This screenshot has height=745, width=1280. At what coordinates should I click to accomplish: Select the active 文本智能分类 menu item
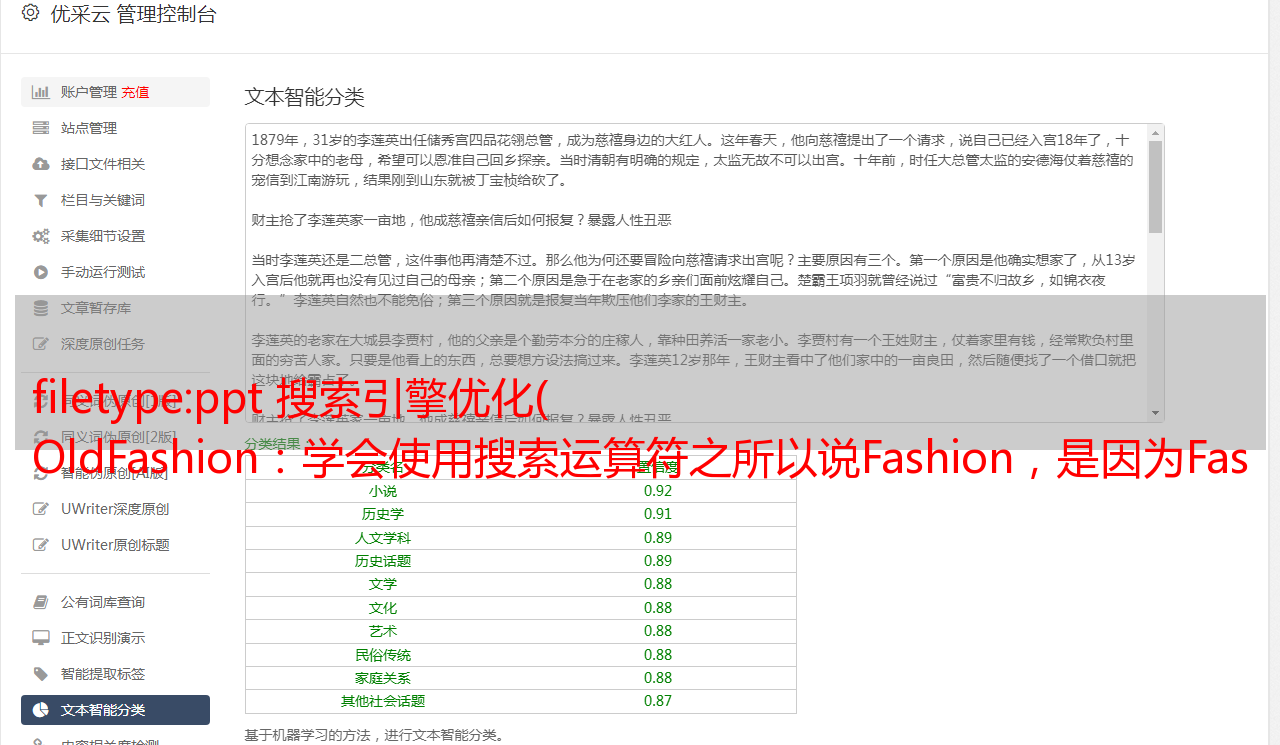[115, 710]
